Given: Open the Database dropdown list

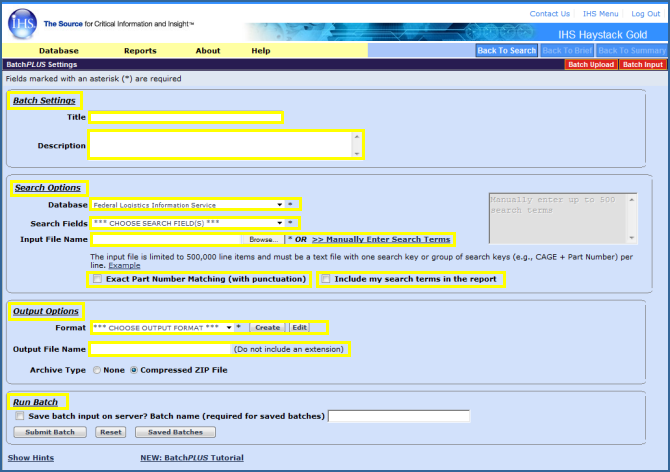Looking at the screenshot, I should tap(188, 205).
